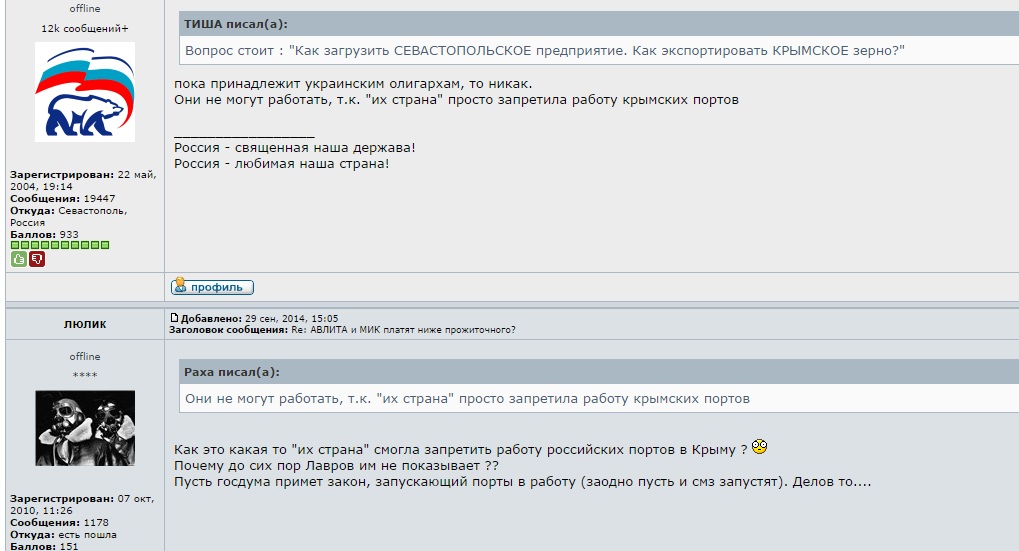Screen dimensions: 1019x551
Task: Click the '12k сообщений+' rank label
Action: [x=85, y=29]
